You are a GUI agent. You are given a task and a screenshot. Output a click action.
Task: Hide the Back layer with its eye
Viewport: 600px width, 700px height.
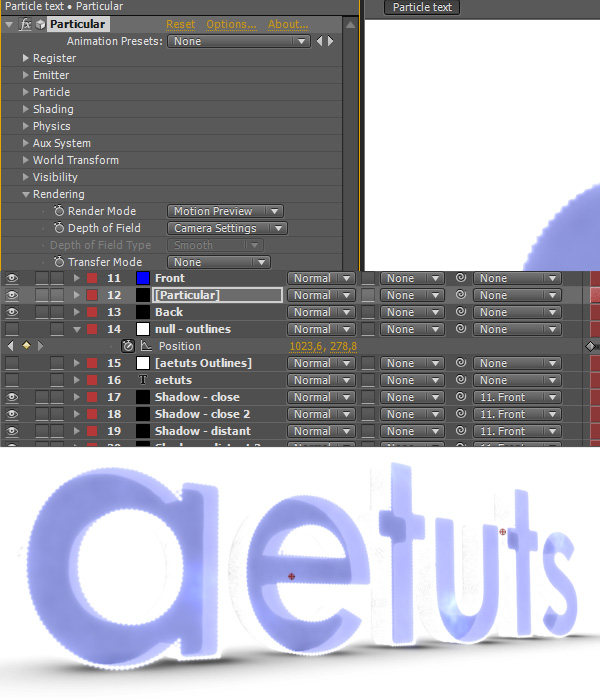pyautogui.click(x=12, y=312)
